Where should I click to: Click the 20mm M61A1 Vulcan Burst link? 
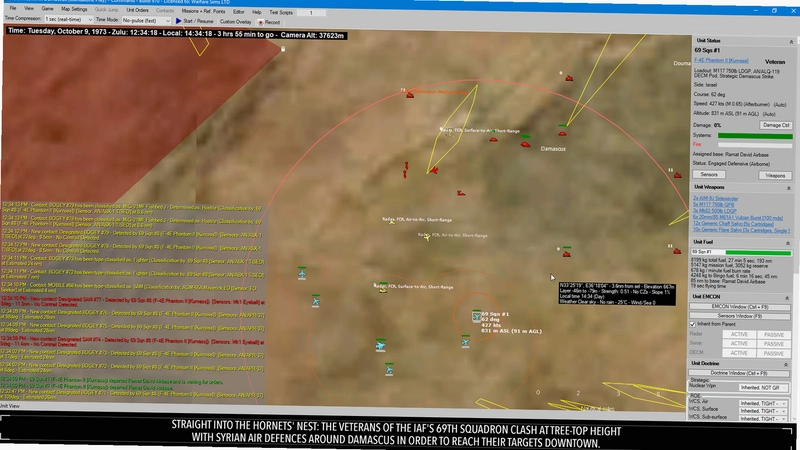click(x=737, y=217)
